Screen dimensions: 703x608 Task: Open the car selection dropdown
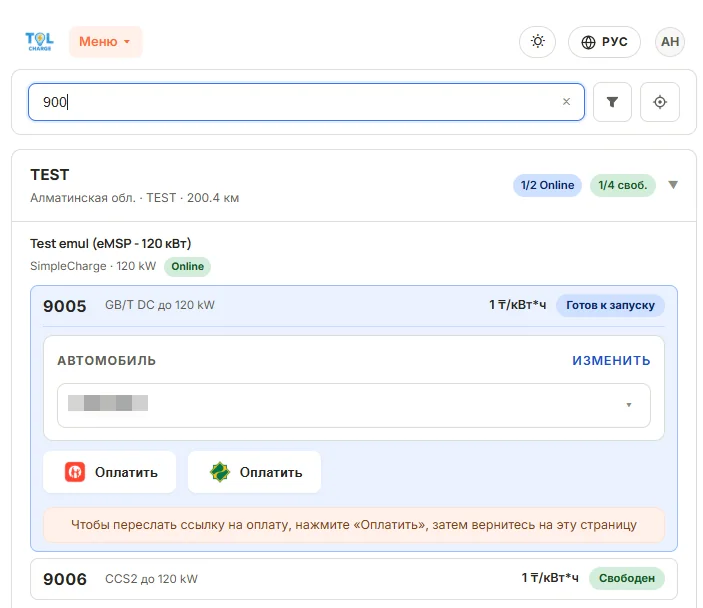pyautogui.click(x=354, y=405)
